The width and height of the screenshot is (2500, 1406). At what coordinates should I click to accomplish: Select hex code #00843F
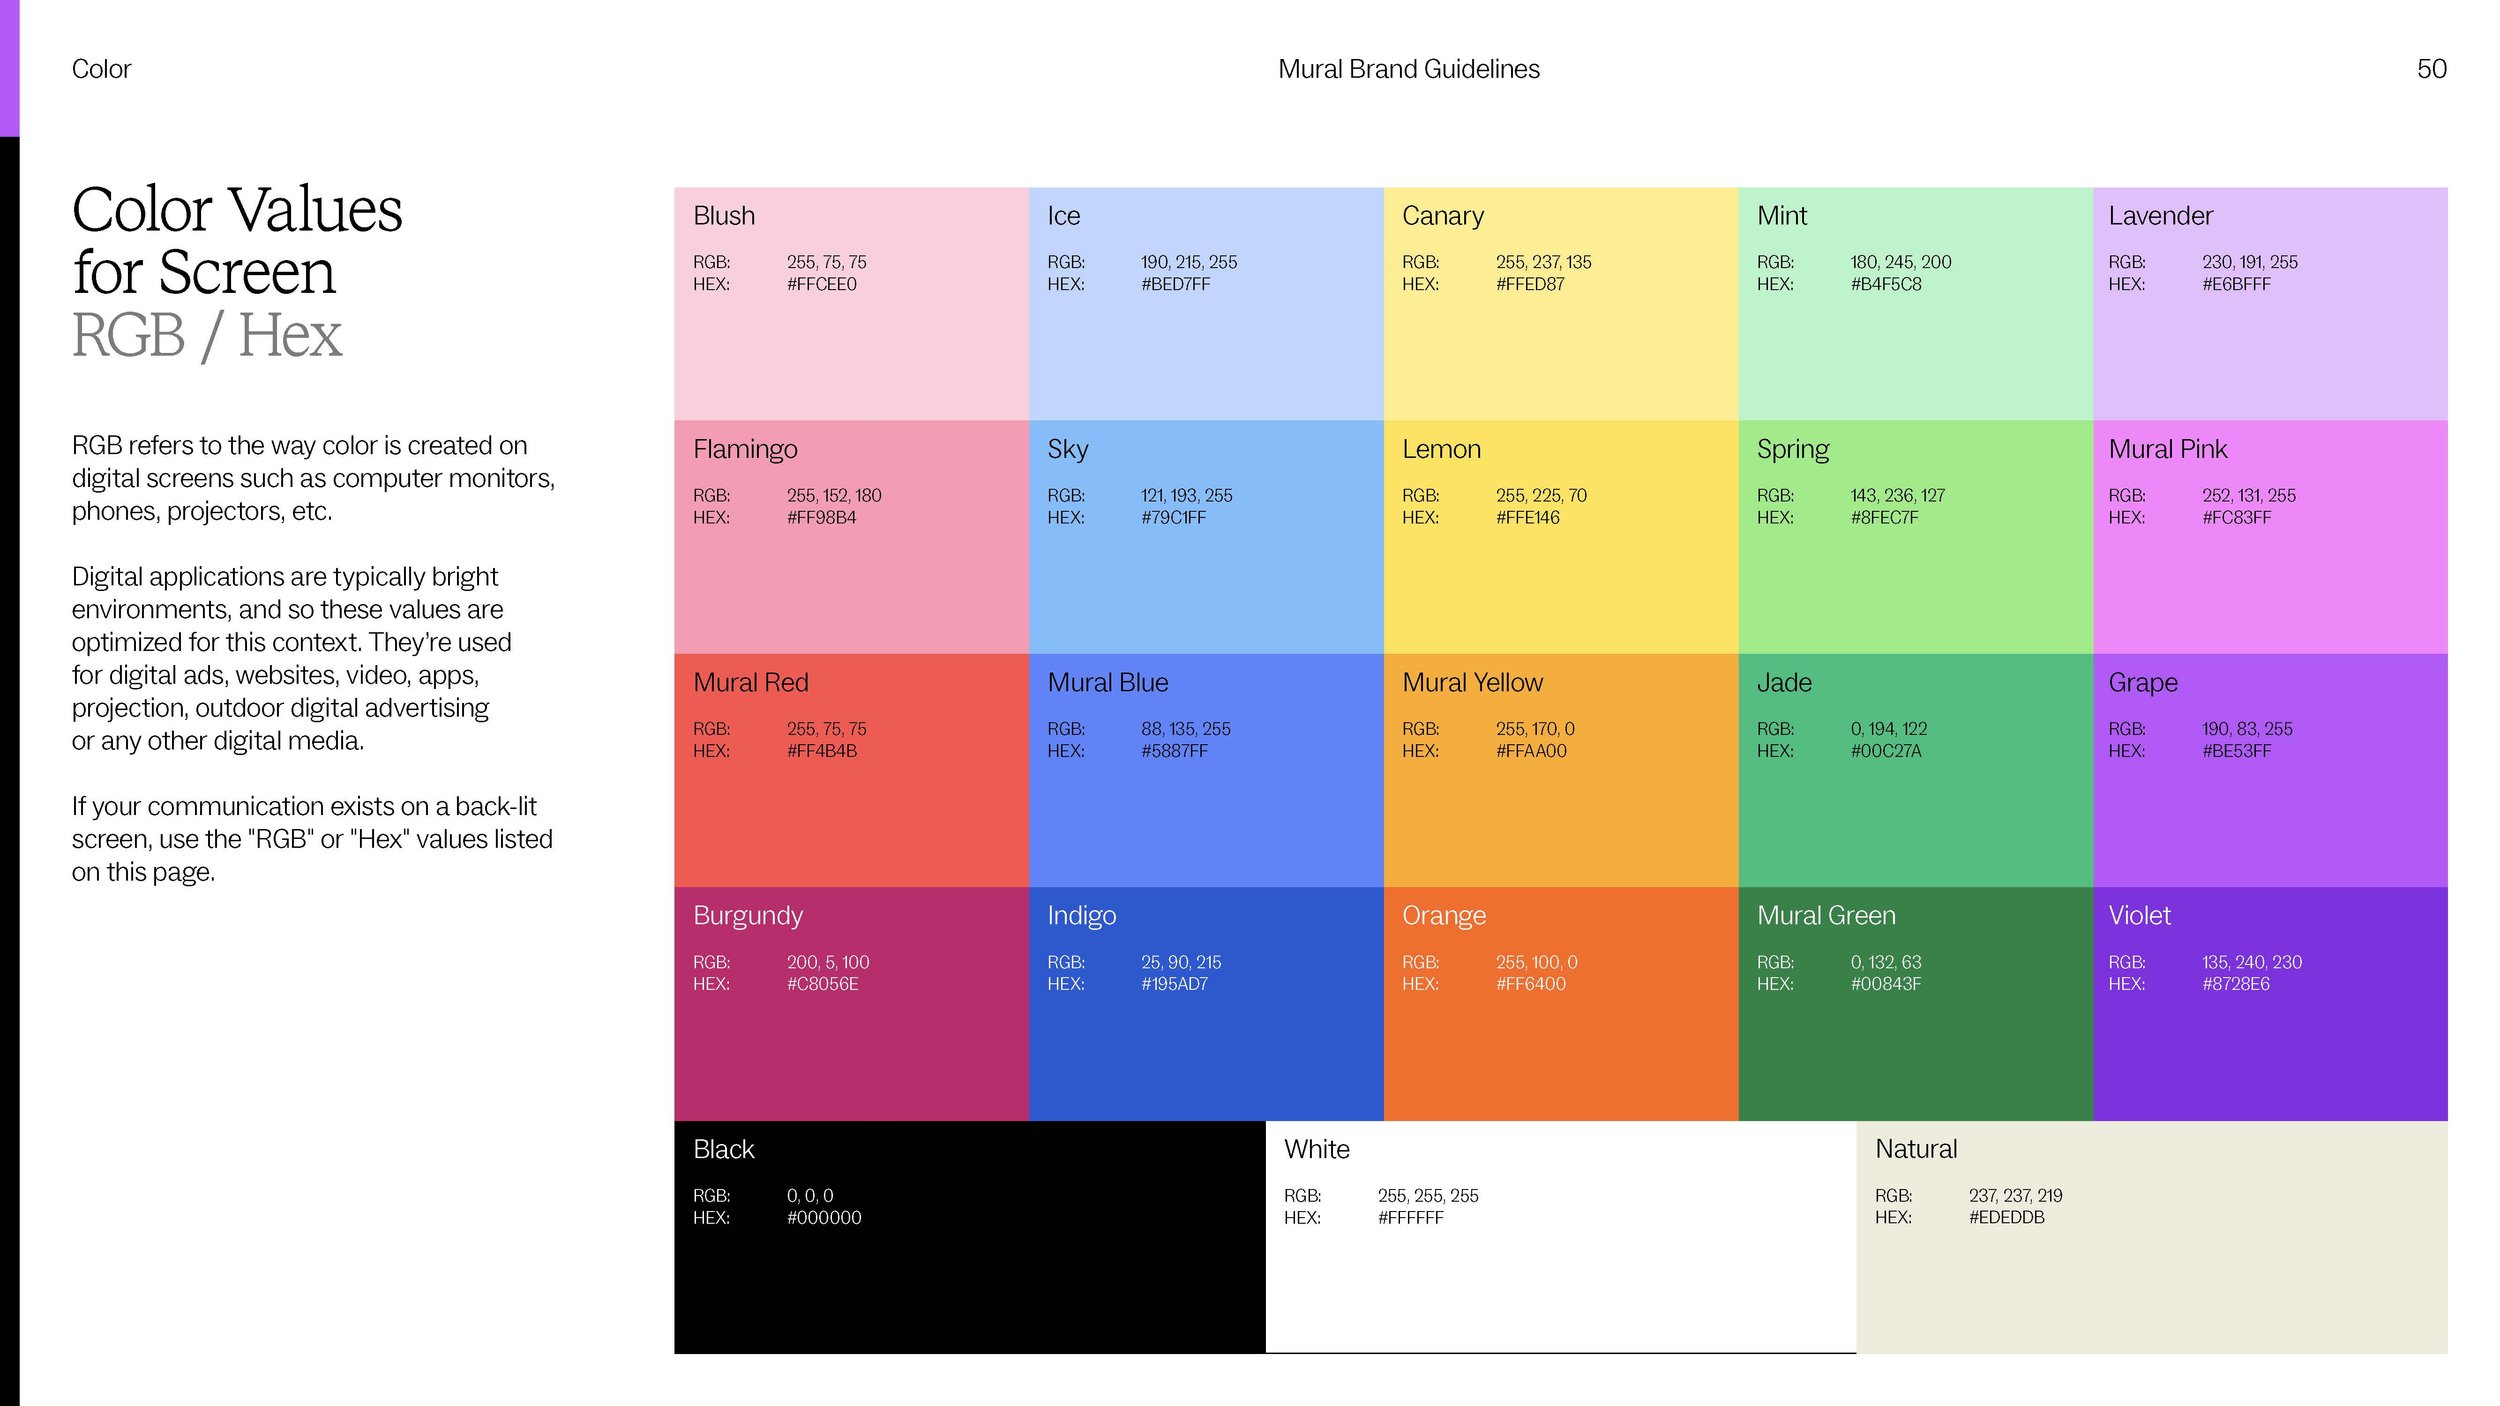tap(1886, 984)
